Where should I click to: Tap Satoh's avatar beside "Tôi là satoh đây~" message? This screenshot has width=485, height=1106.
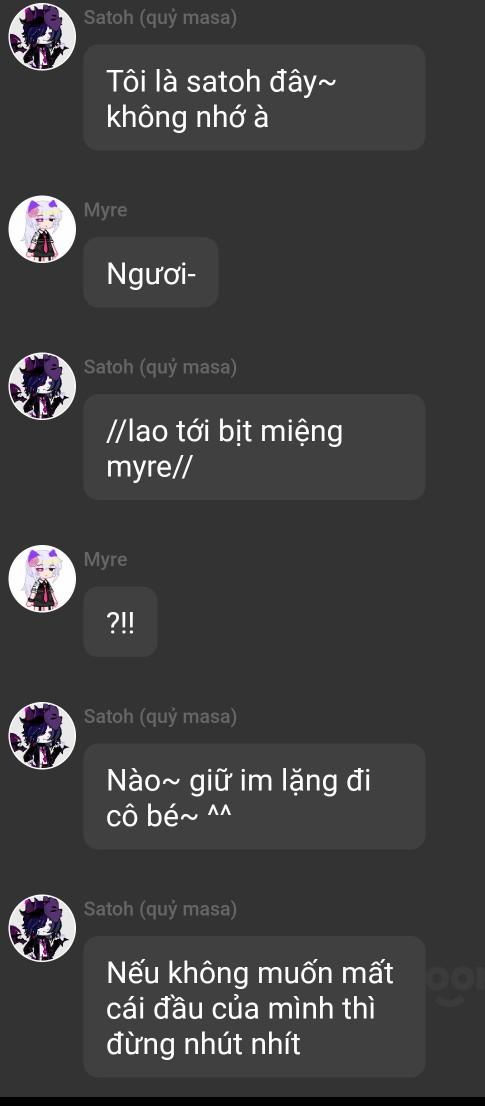[x=42, y=37]
